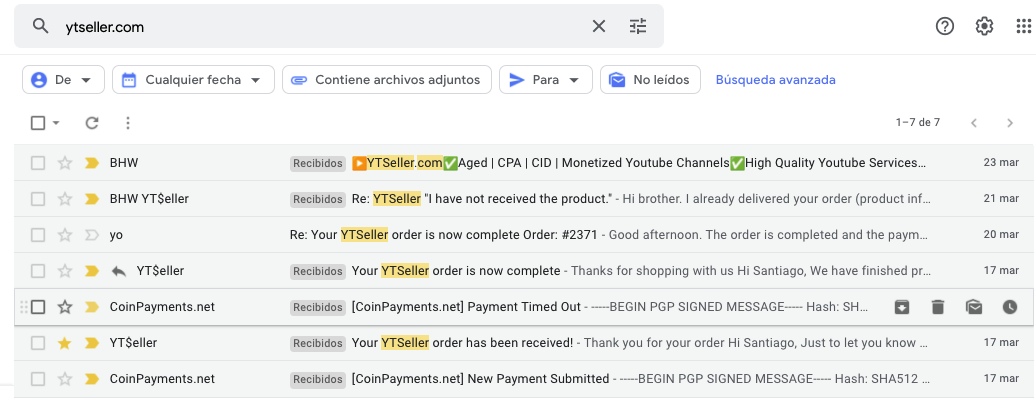This screenshot has width=1036, height=417.
Task: Open the Cualquier fecha date dropdown
Action: pyautogui.click(x=193, y=79)
